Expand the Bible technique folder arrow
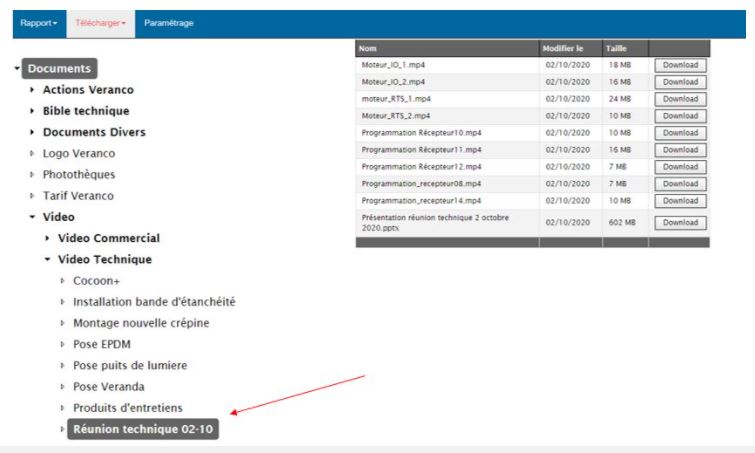 point(33,111)
